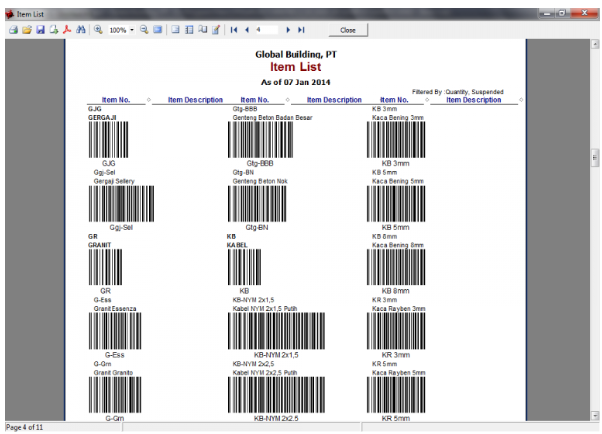Viewport: 602px width, 434px height.
Task: Click the vertical scrollbar thumb
Action: (x=596, y=157)
